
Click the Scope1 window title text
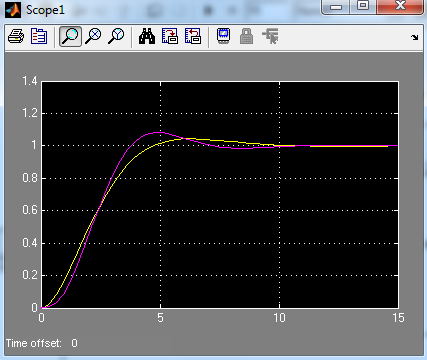[45, 10]
